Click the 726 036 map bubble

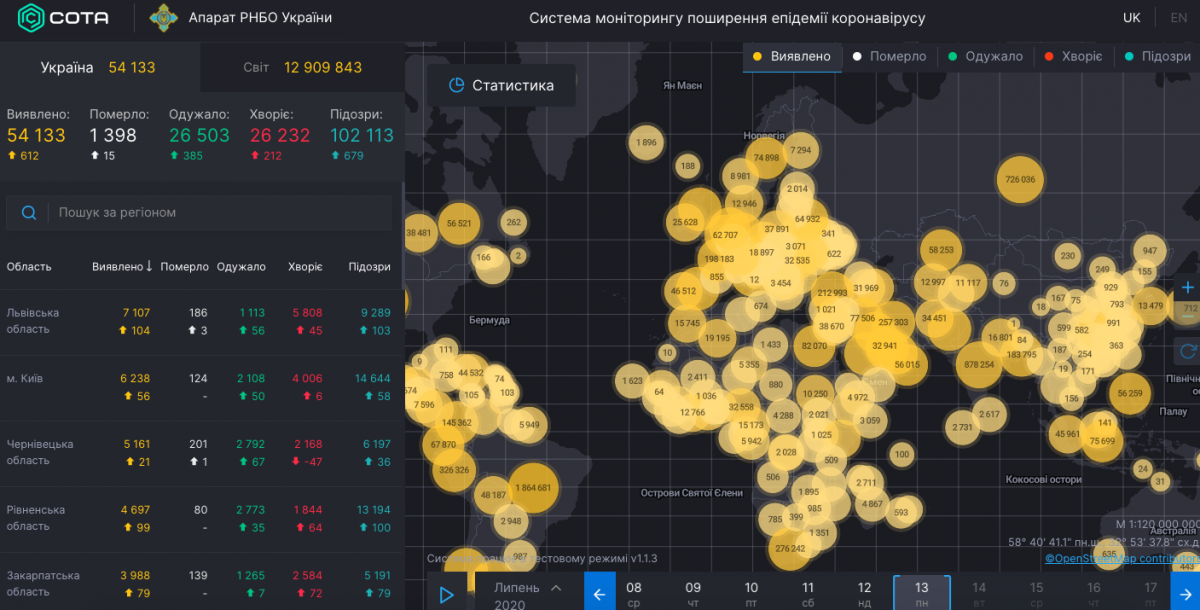click(1021, 180)
